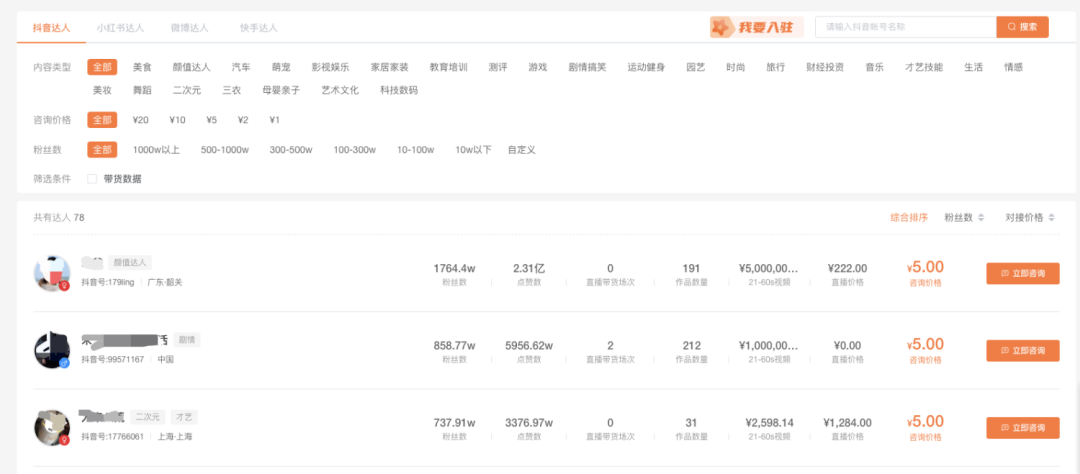
Task: Open avatar of influencer 179ling
Action: point(52,273)
